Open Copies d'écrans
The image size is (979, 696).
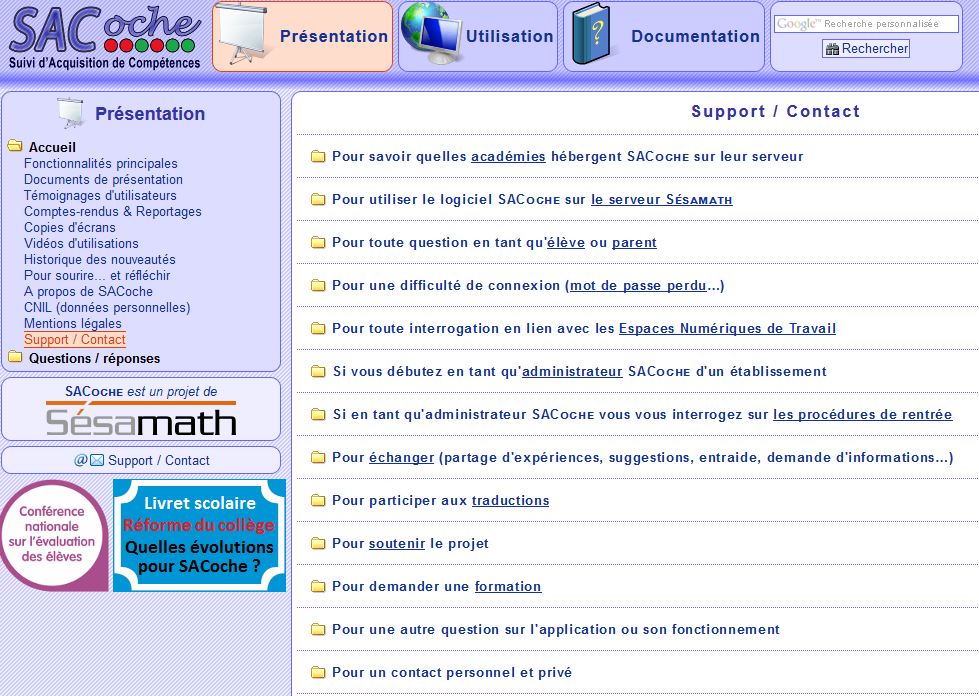click(69, 228)
